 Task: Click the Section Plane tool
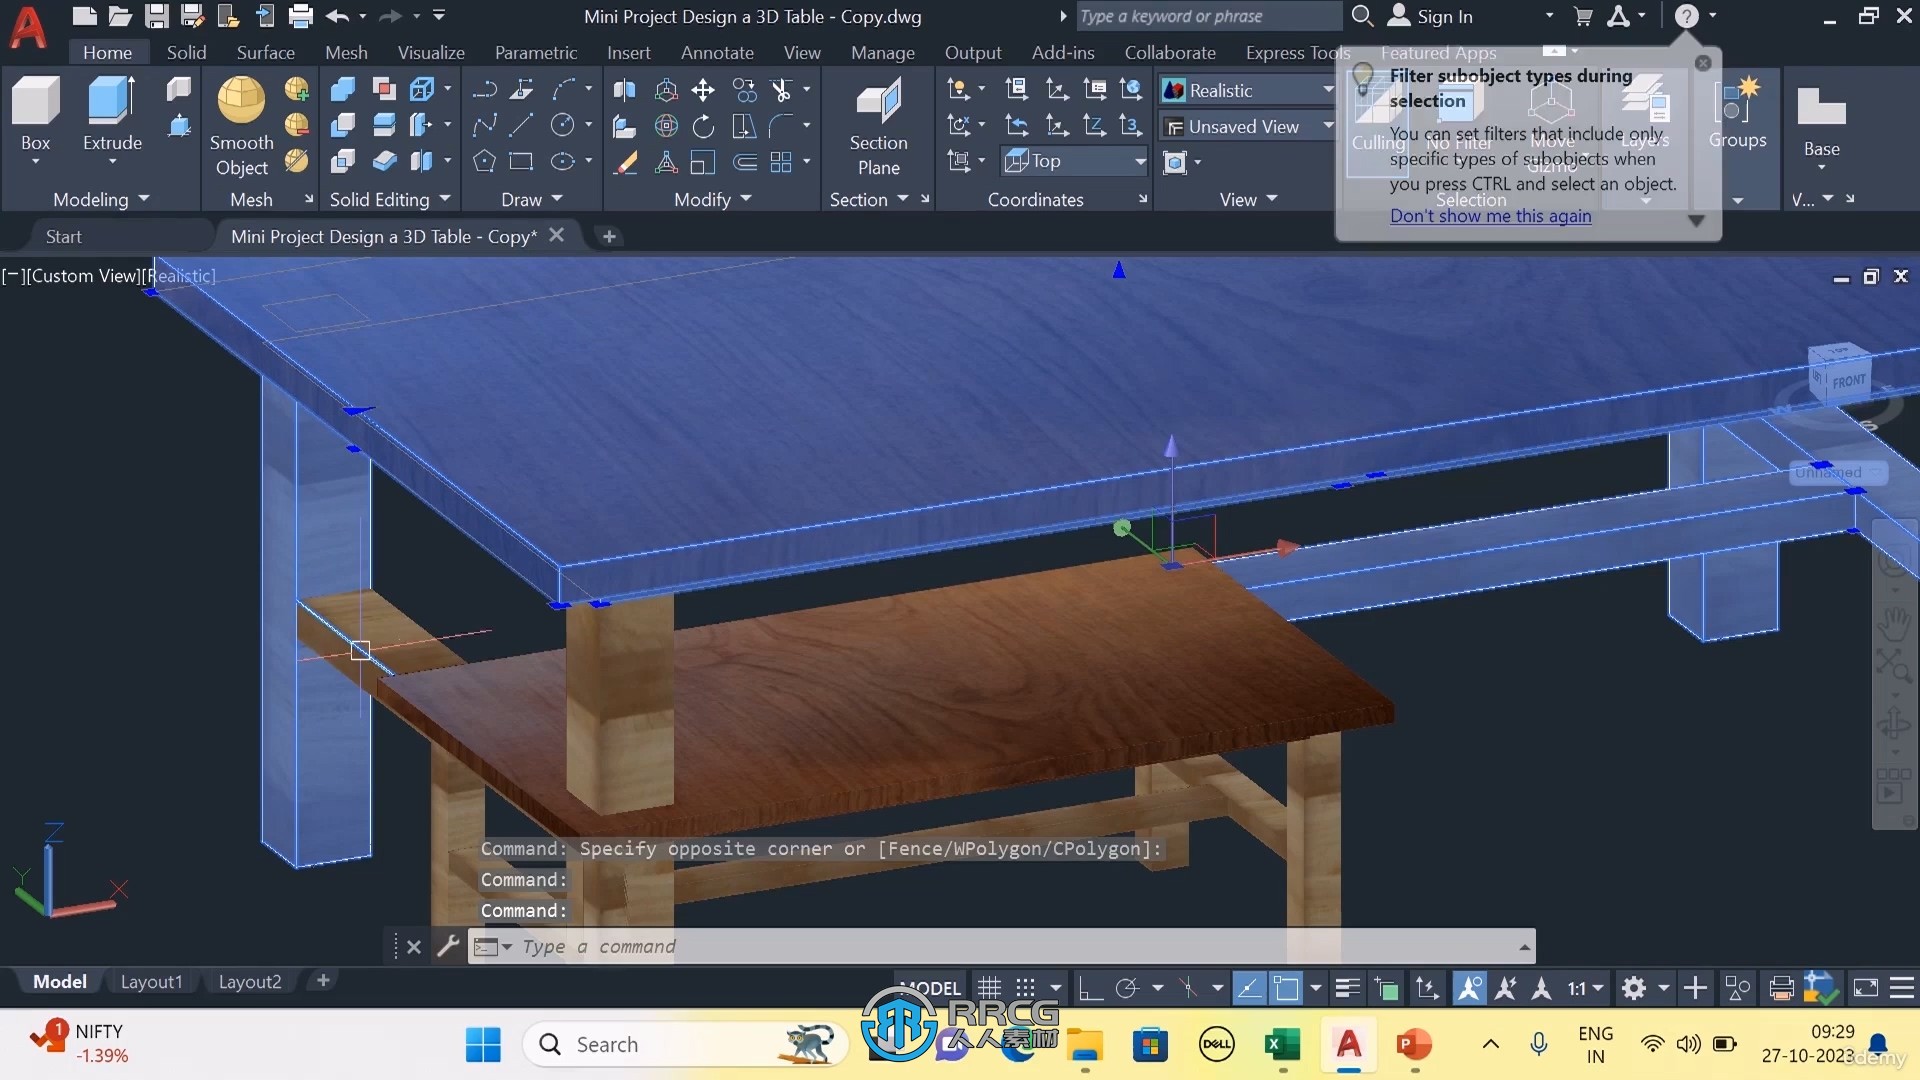click(x=878, y=125)
